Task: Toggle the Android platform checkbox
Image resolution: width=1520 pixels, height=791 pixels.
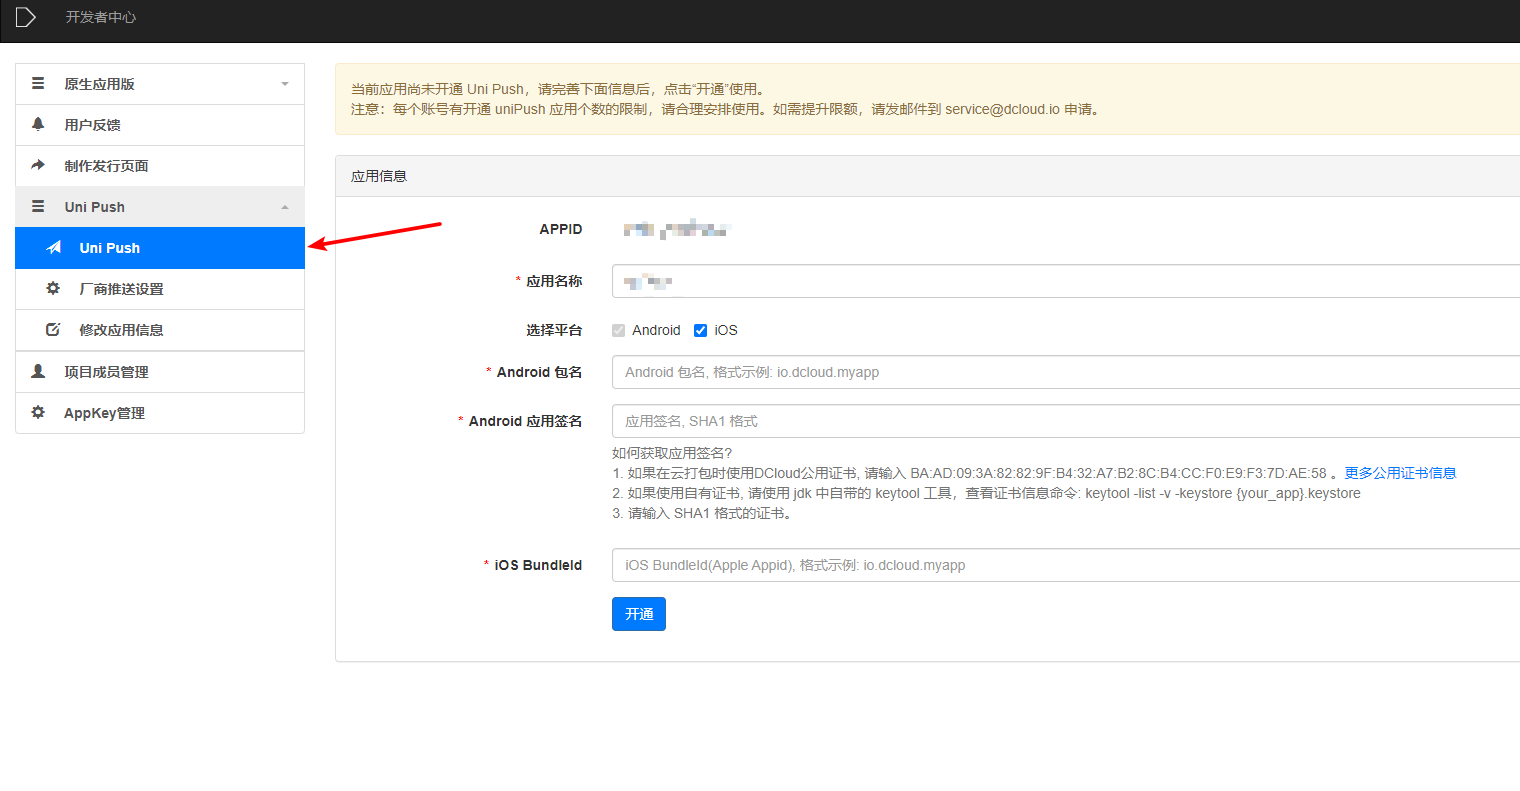Action: [618, 330]
